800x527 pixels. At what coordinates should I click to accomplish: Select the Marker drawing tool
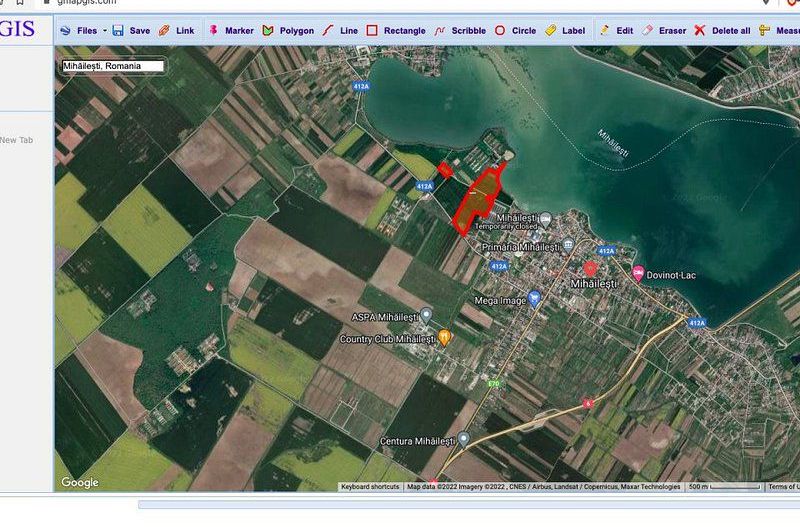231,31
